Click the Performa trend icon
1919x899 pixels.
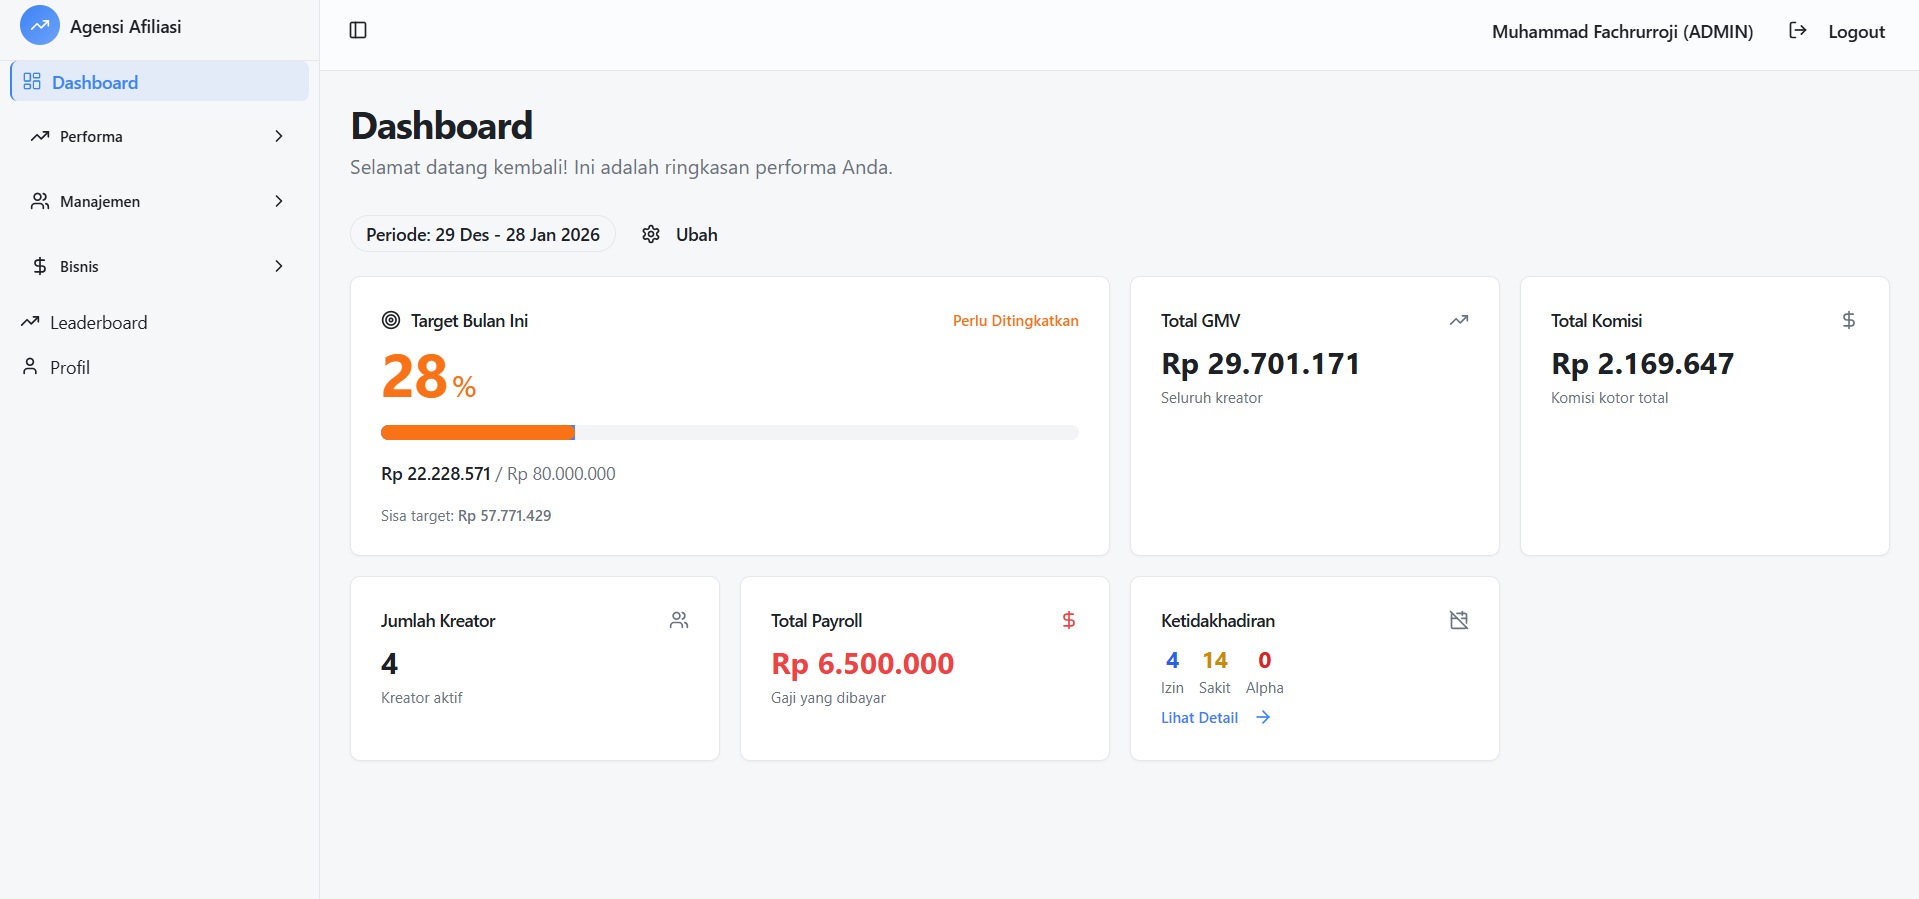tap(40, 136)
